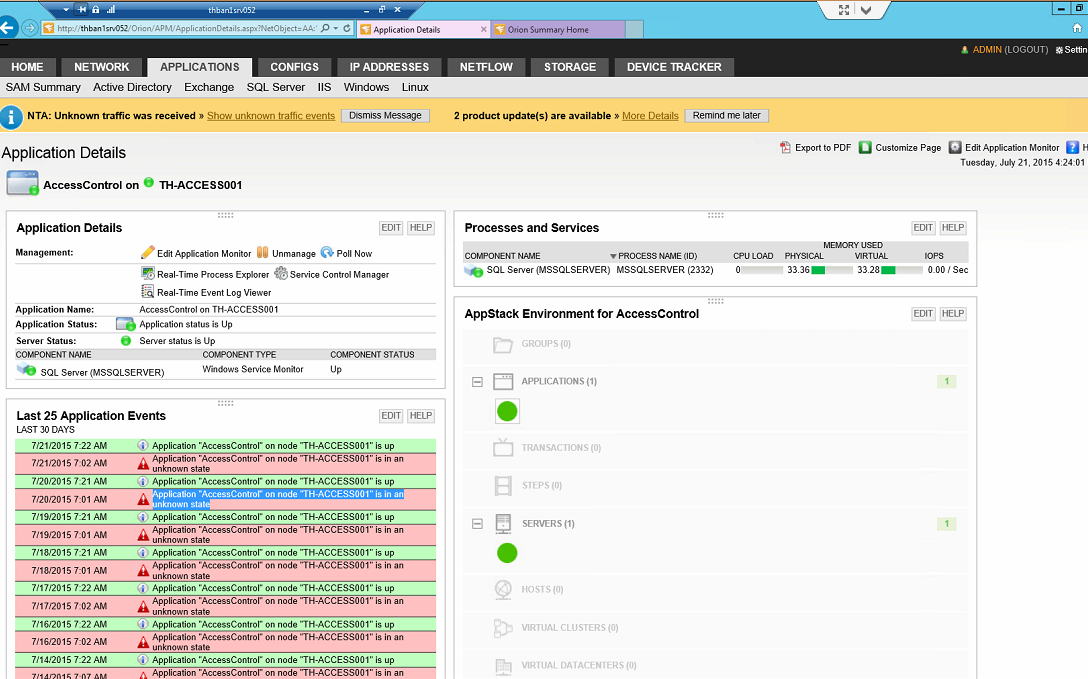Click HELP in AppStack Environment panel

point(953,313)
